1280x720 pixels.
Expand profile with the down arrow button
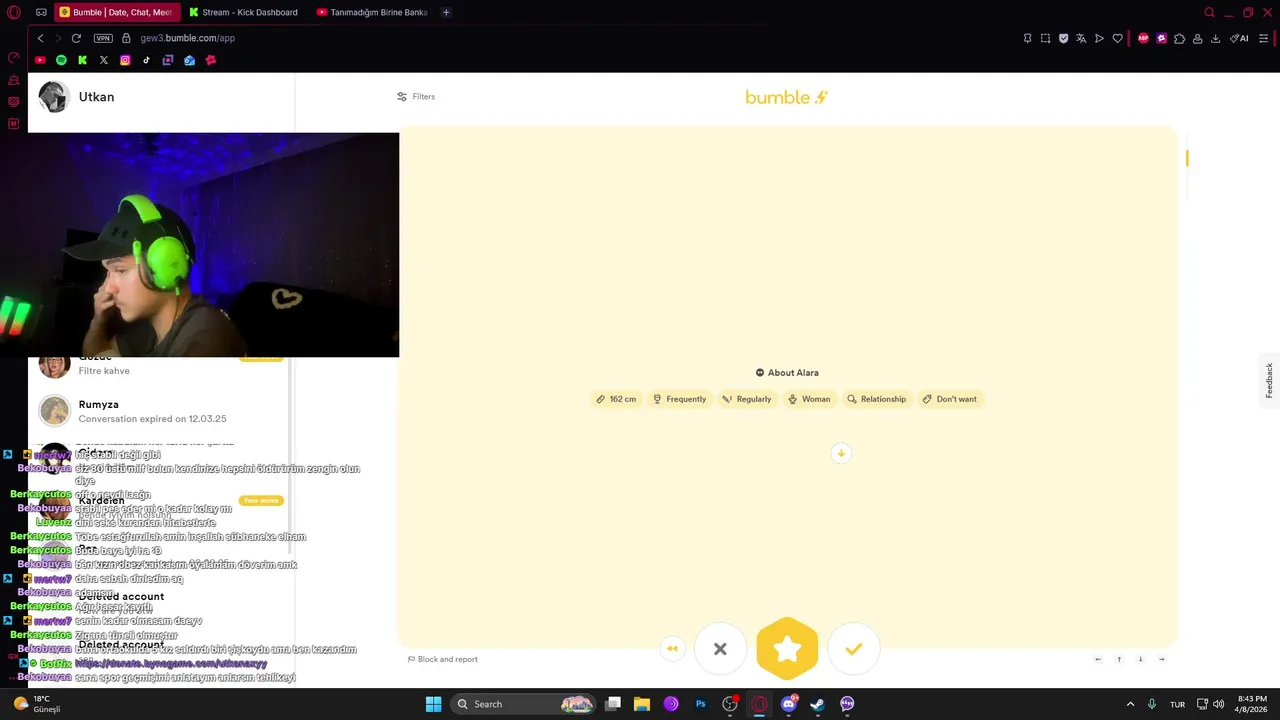coord(841,453)
